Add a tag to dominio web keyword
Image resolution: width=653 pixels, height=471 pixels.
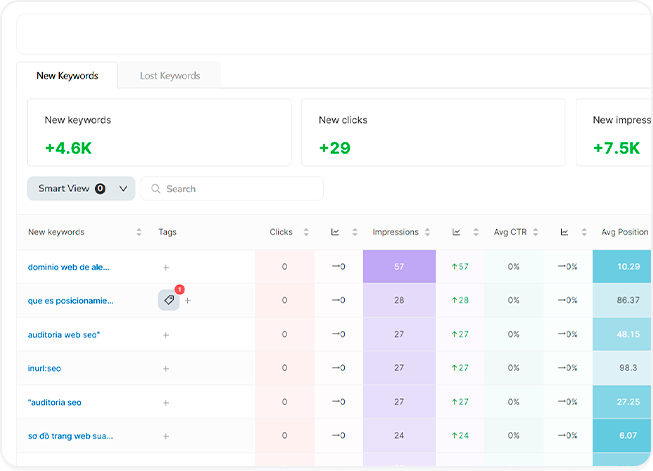166,267
